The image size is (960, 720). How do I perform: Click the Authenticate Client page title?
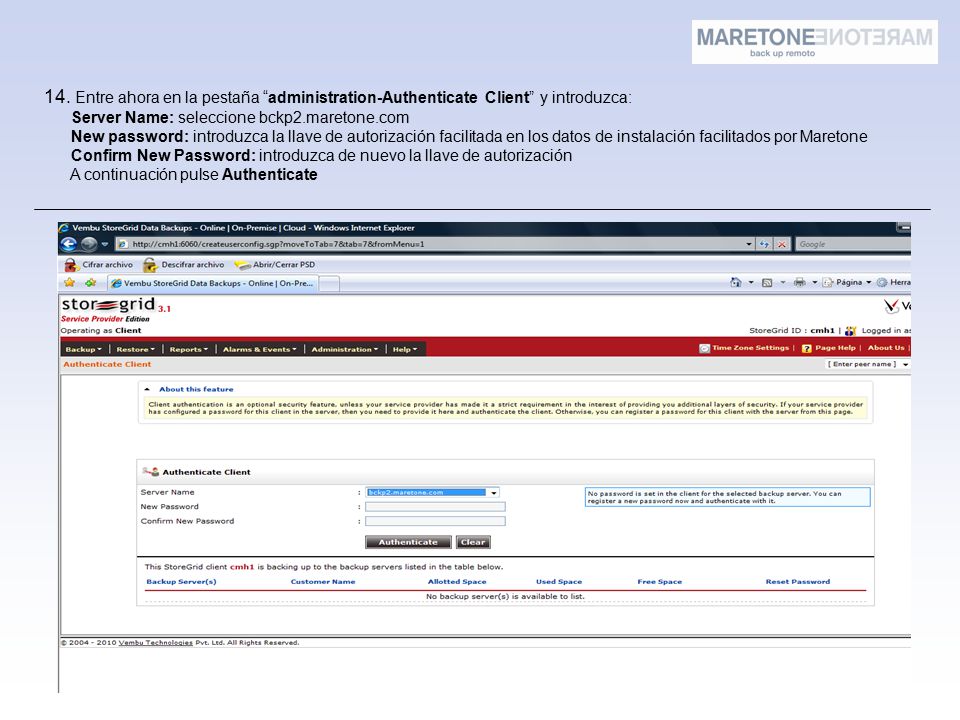coord(107,364)
